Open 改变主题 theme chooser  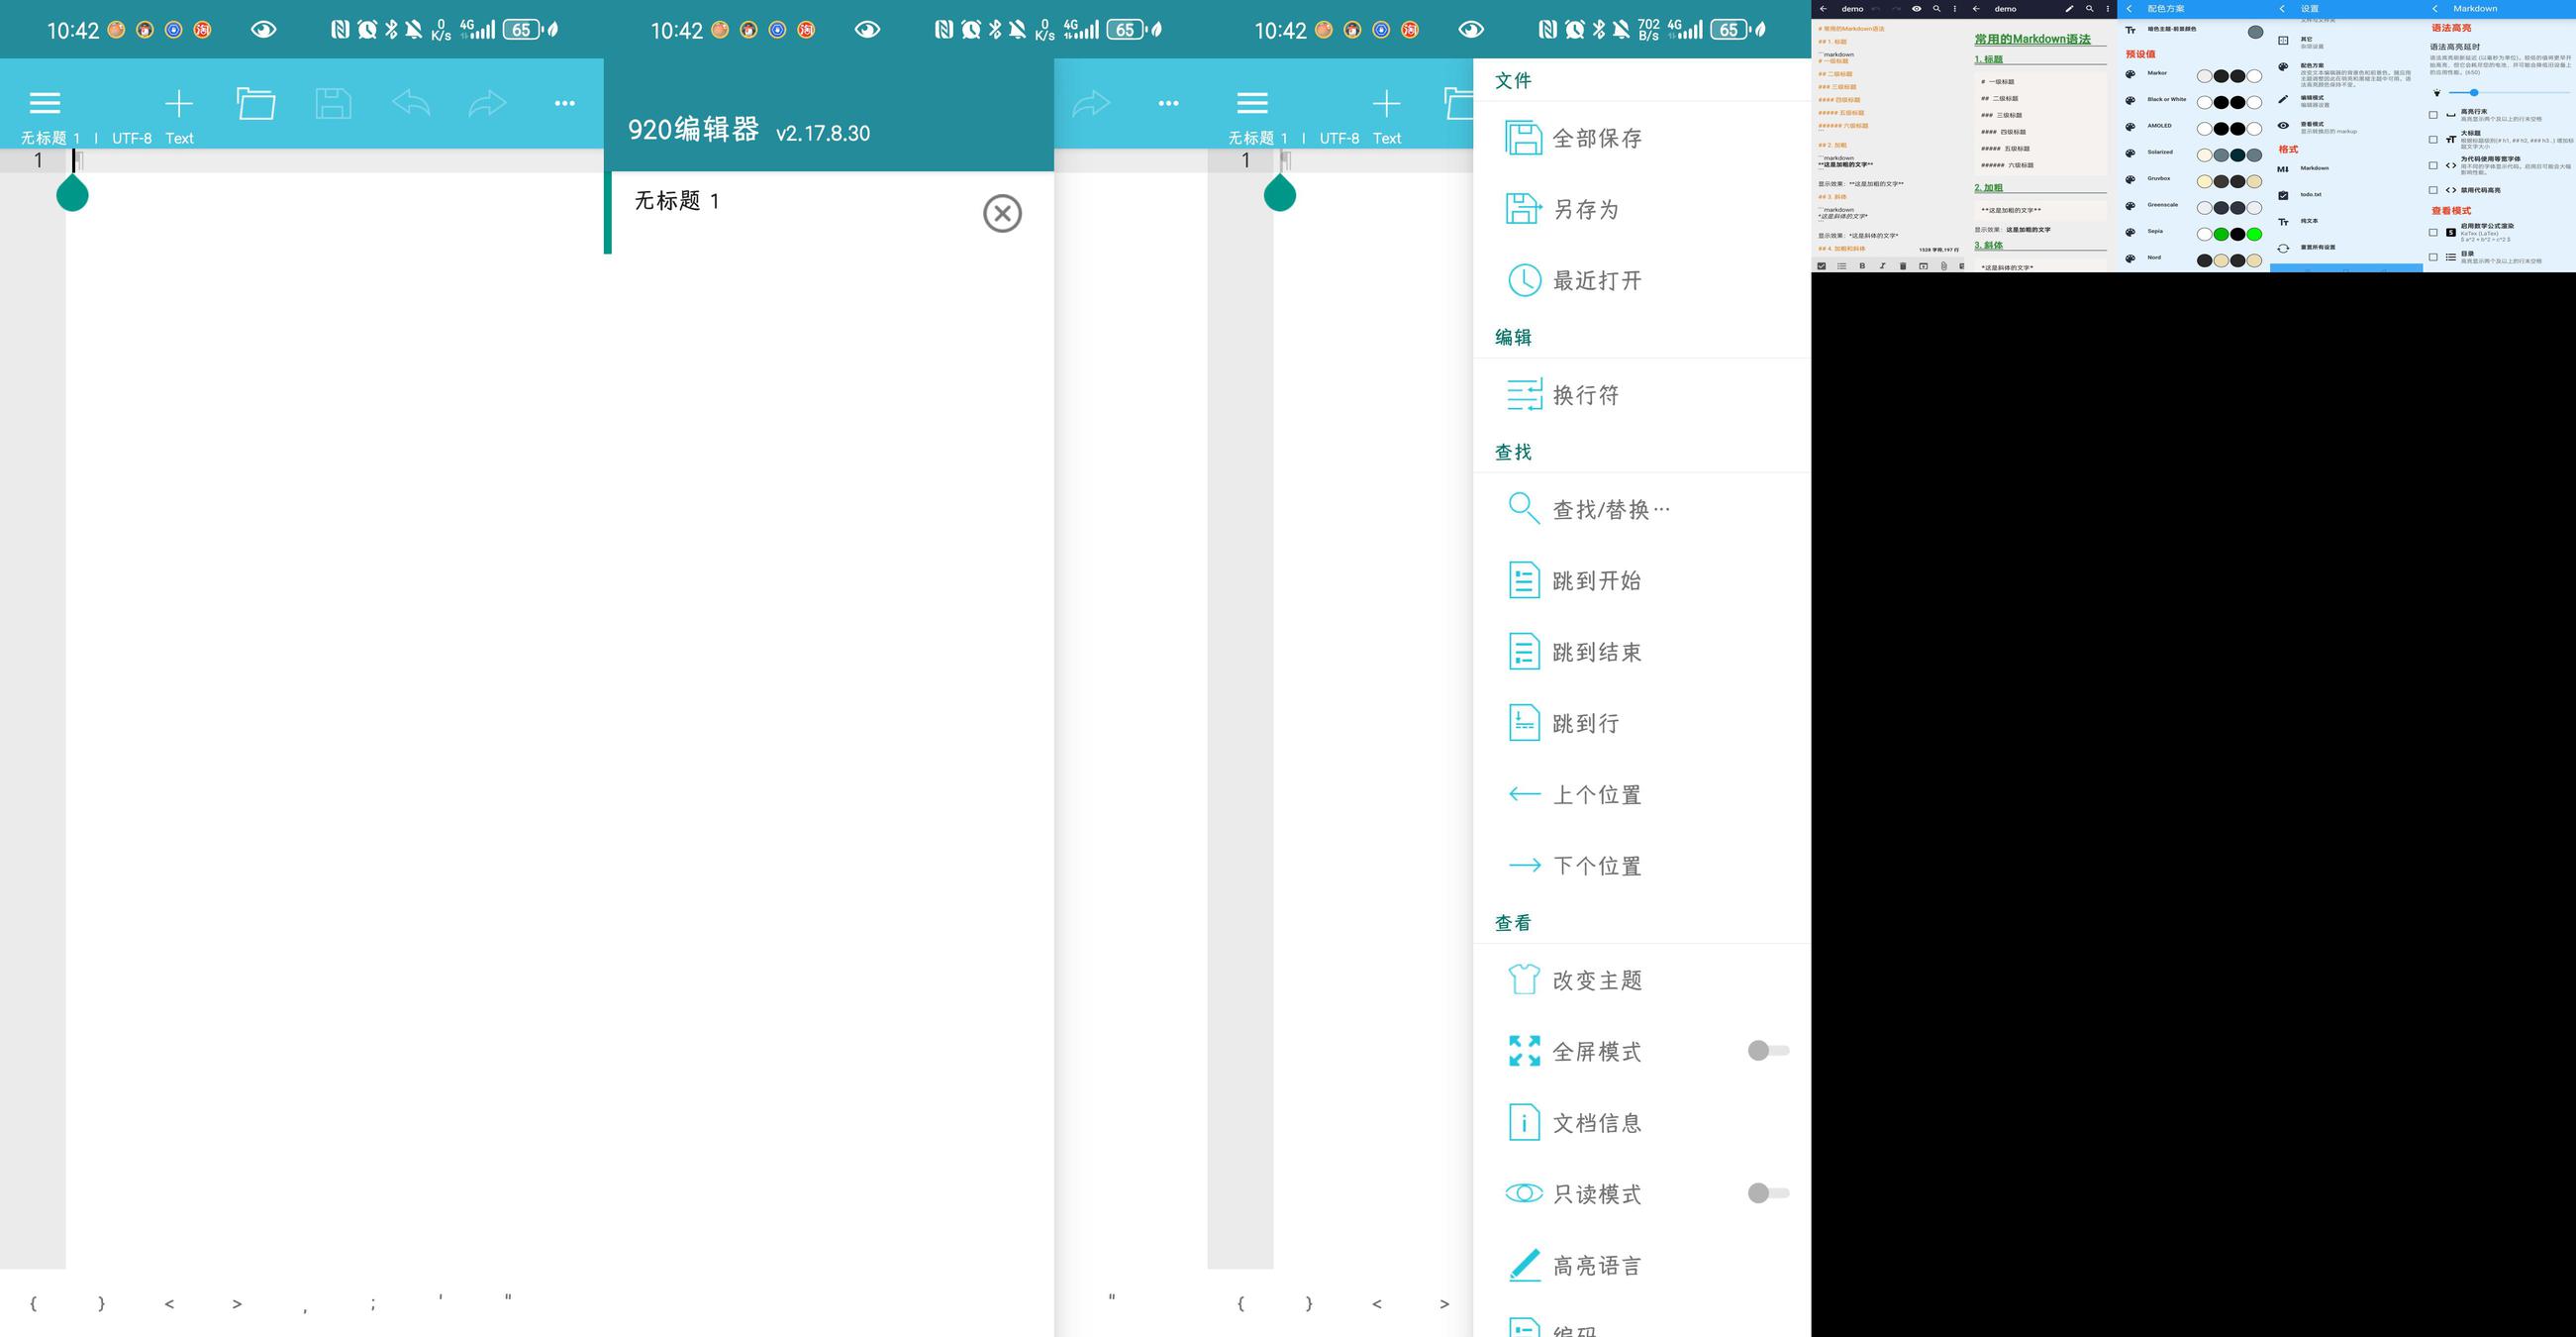pyautogui.click(x=1642, y=980)
